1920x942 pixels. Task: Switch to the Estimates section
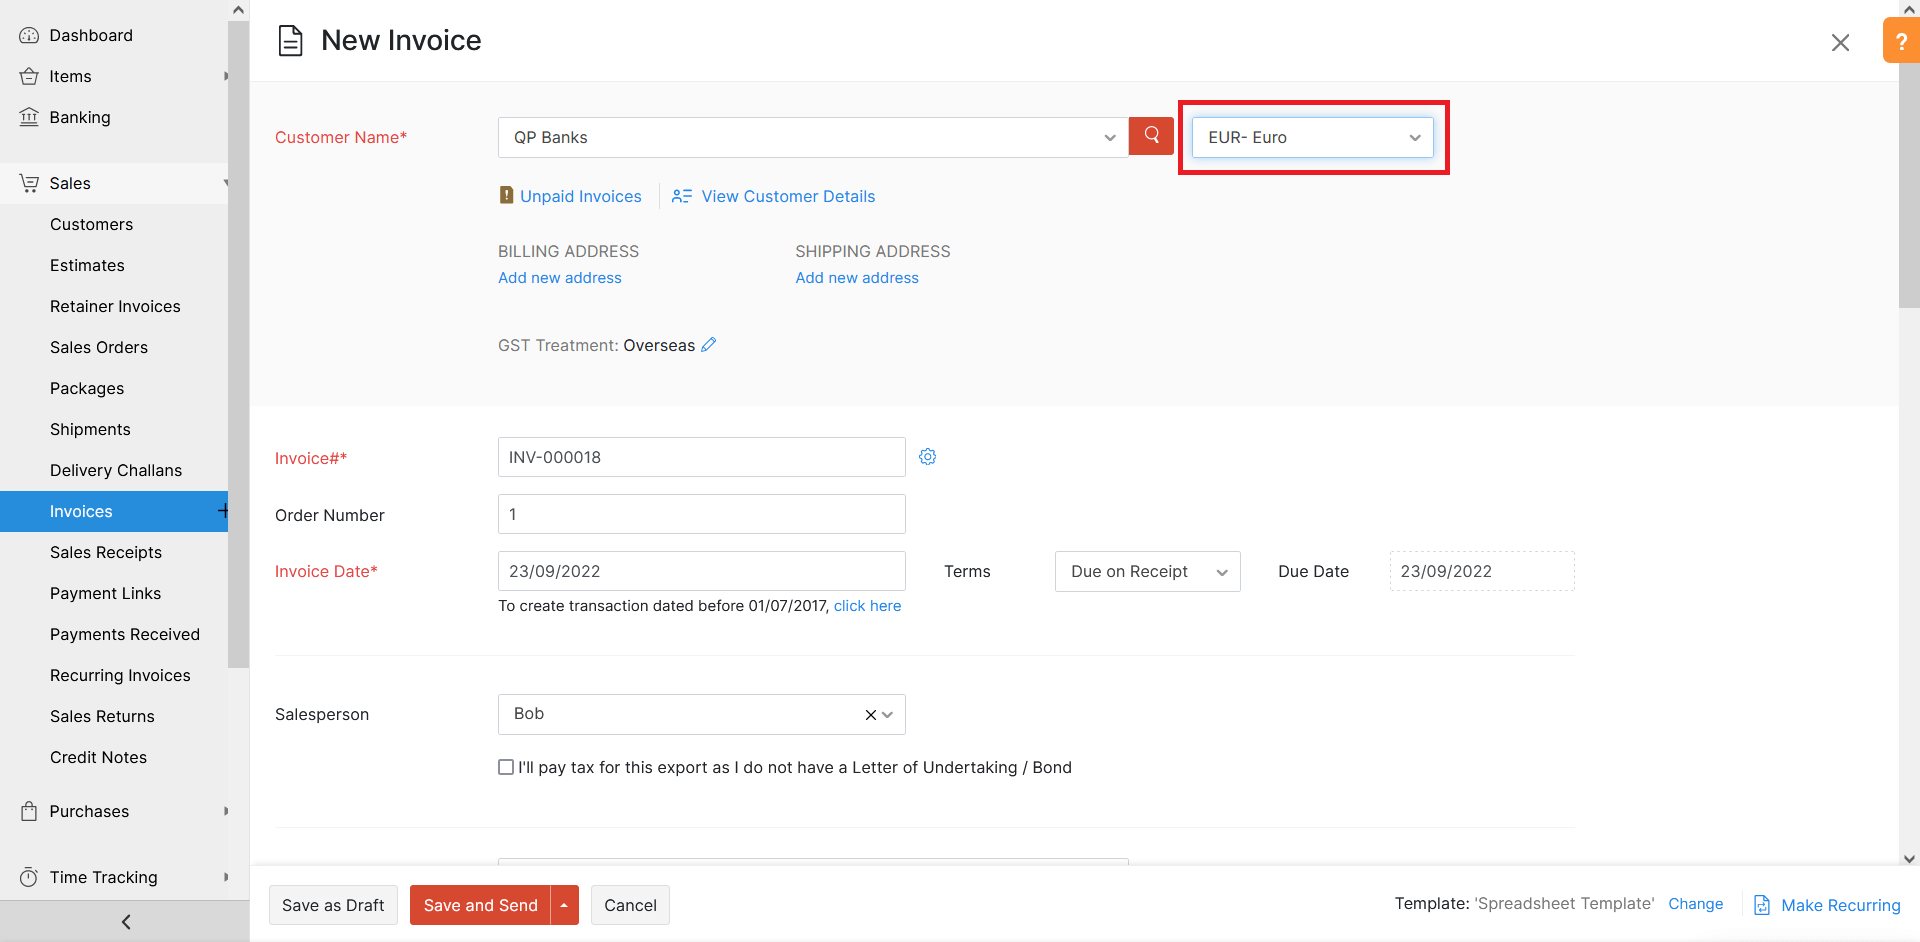(x=87, y=265)
